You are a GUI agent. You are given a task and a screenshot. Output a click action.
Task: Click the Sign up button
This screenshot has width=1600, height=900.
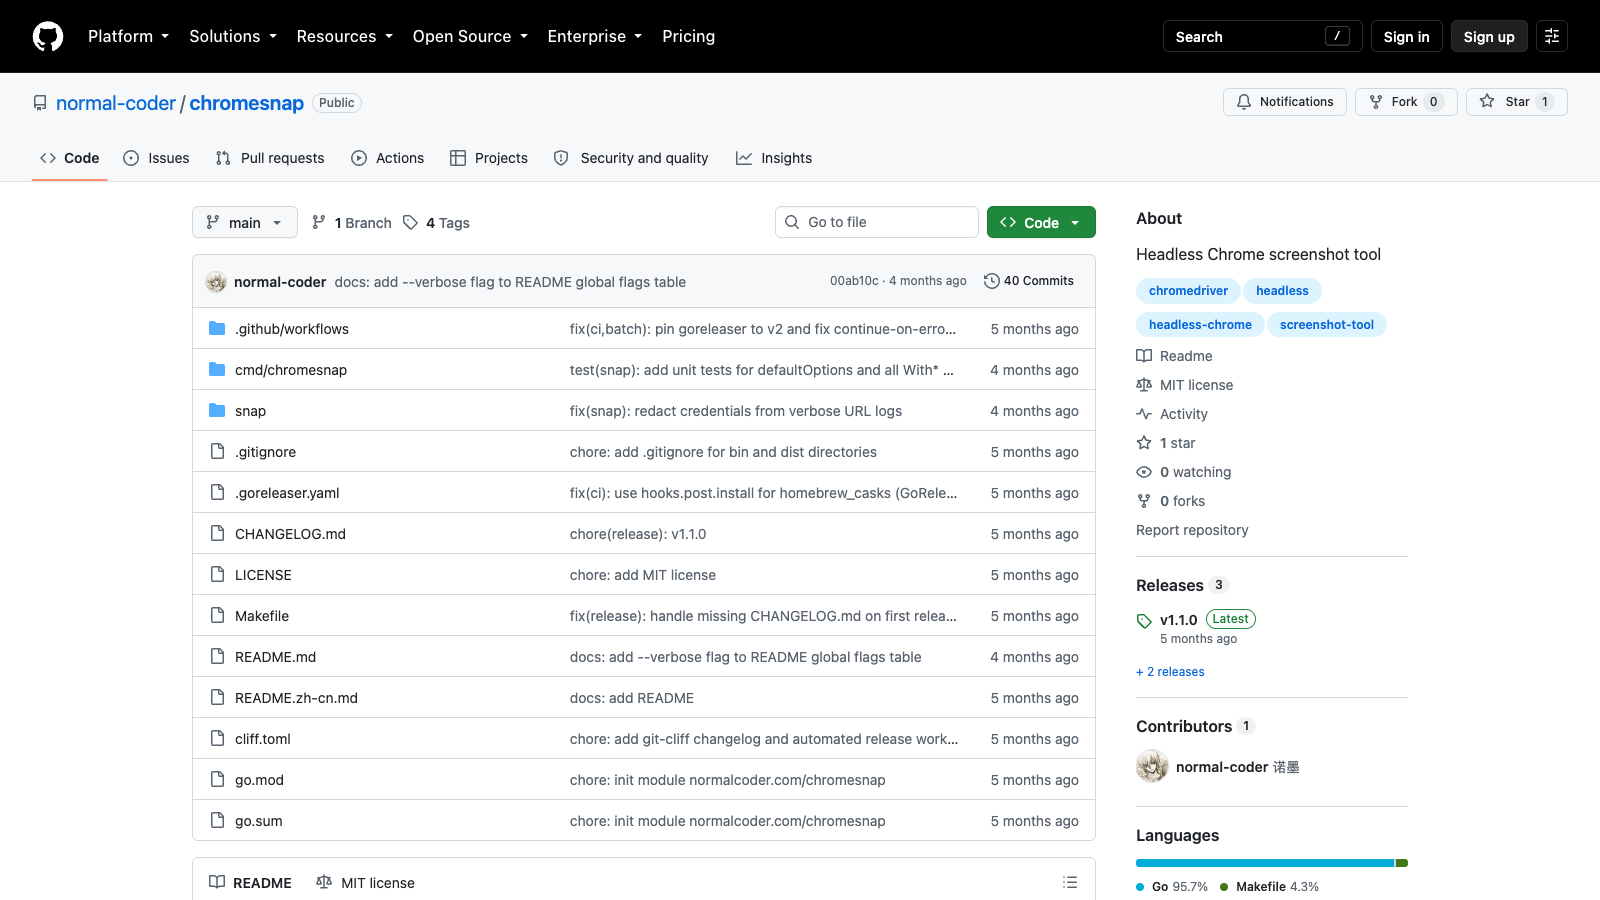point(1489,36)
